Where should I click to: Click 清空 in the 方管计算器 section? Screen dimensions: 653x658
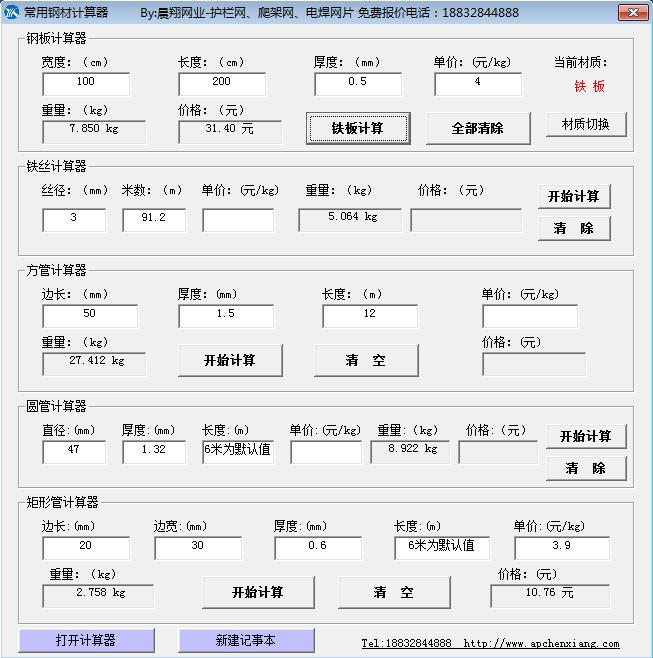point(366,360)
